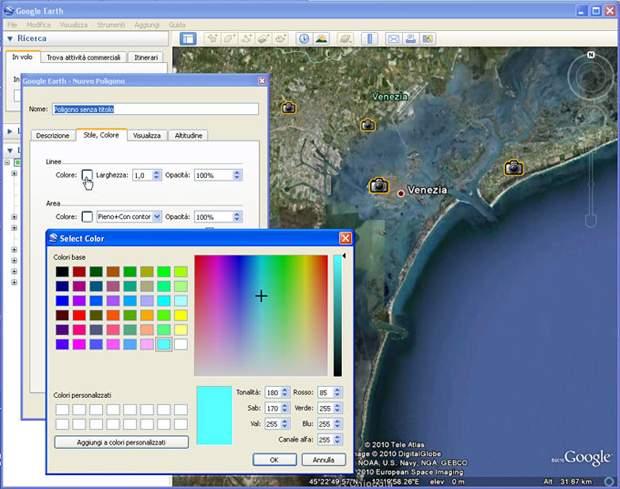This screenshot has height=489, width=620.
Task: Adjust the Tonalità stepper
Action: coord(285,392)
